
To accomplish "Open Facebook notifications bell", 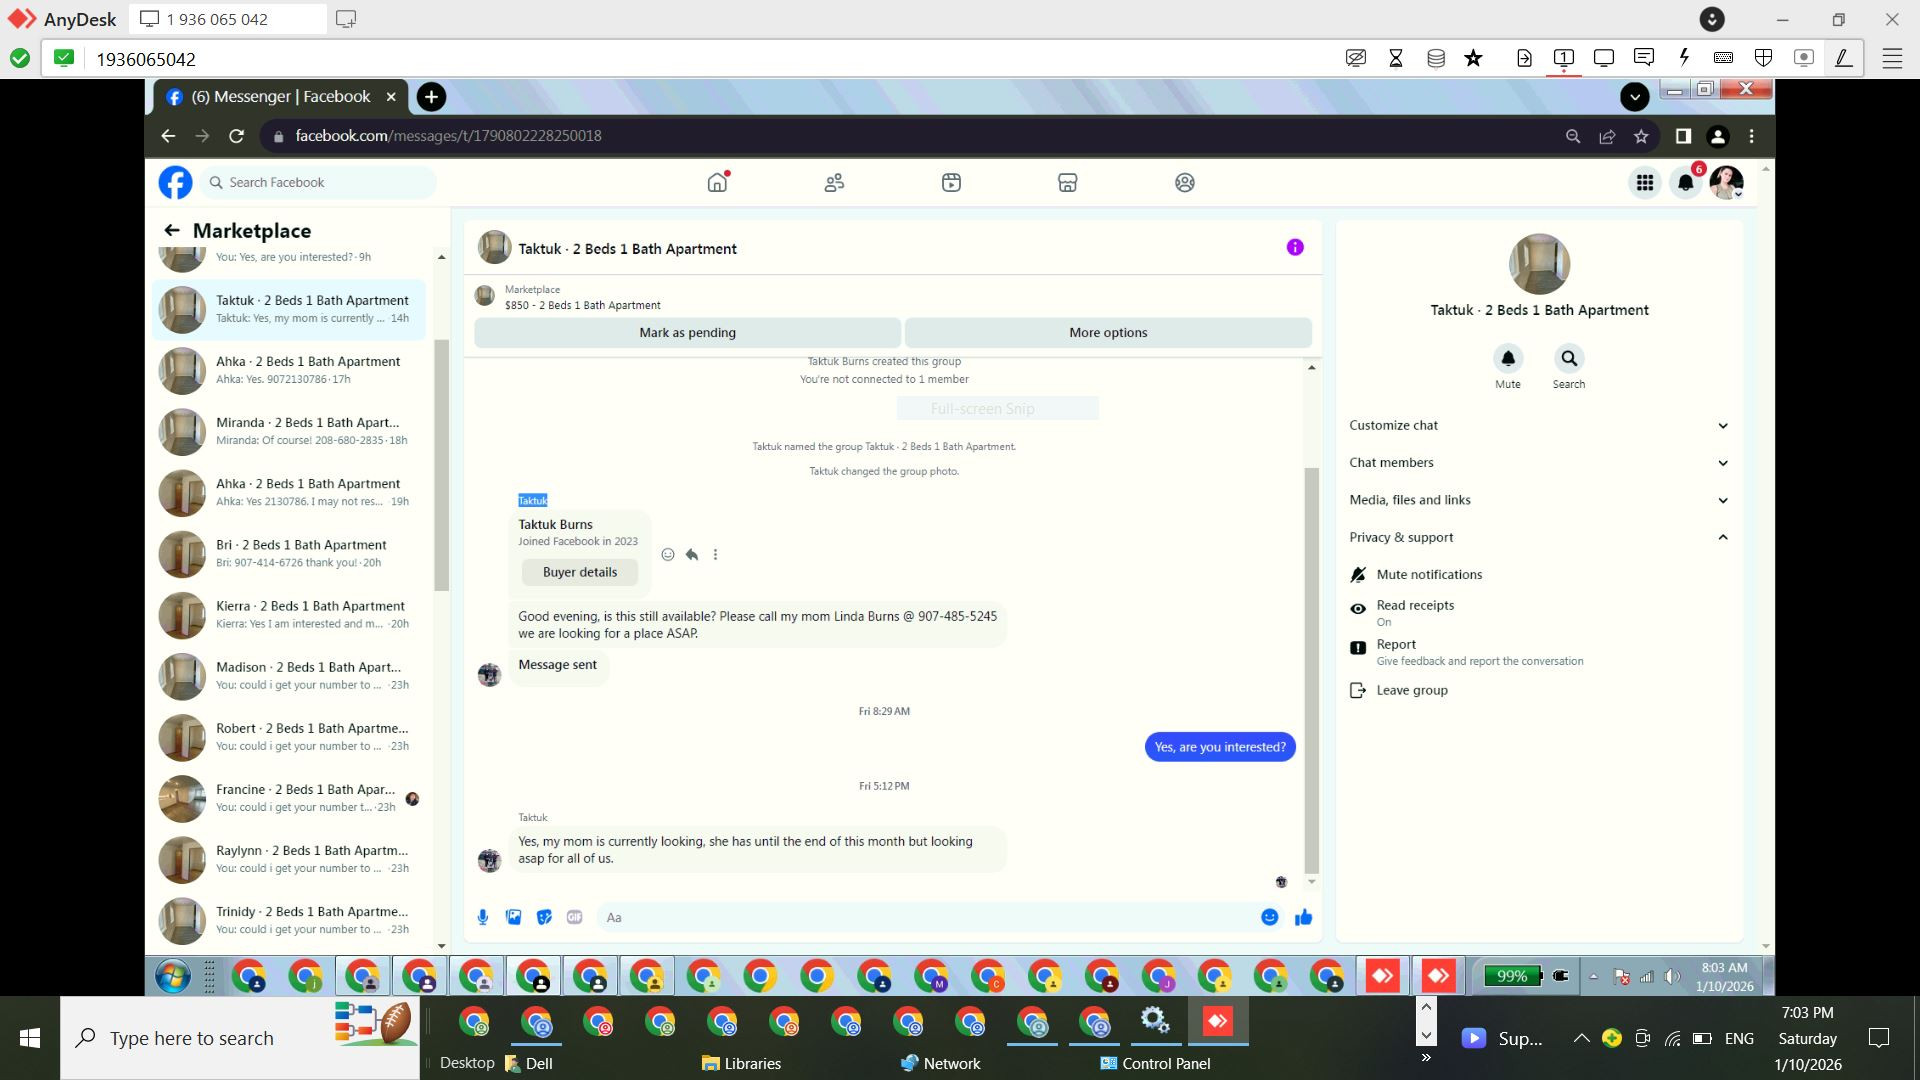I will click(x=1686, y=183).
